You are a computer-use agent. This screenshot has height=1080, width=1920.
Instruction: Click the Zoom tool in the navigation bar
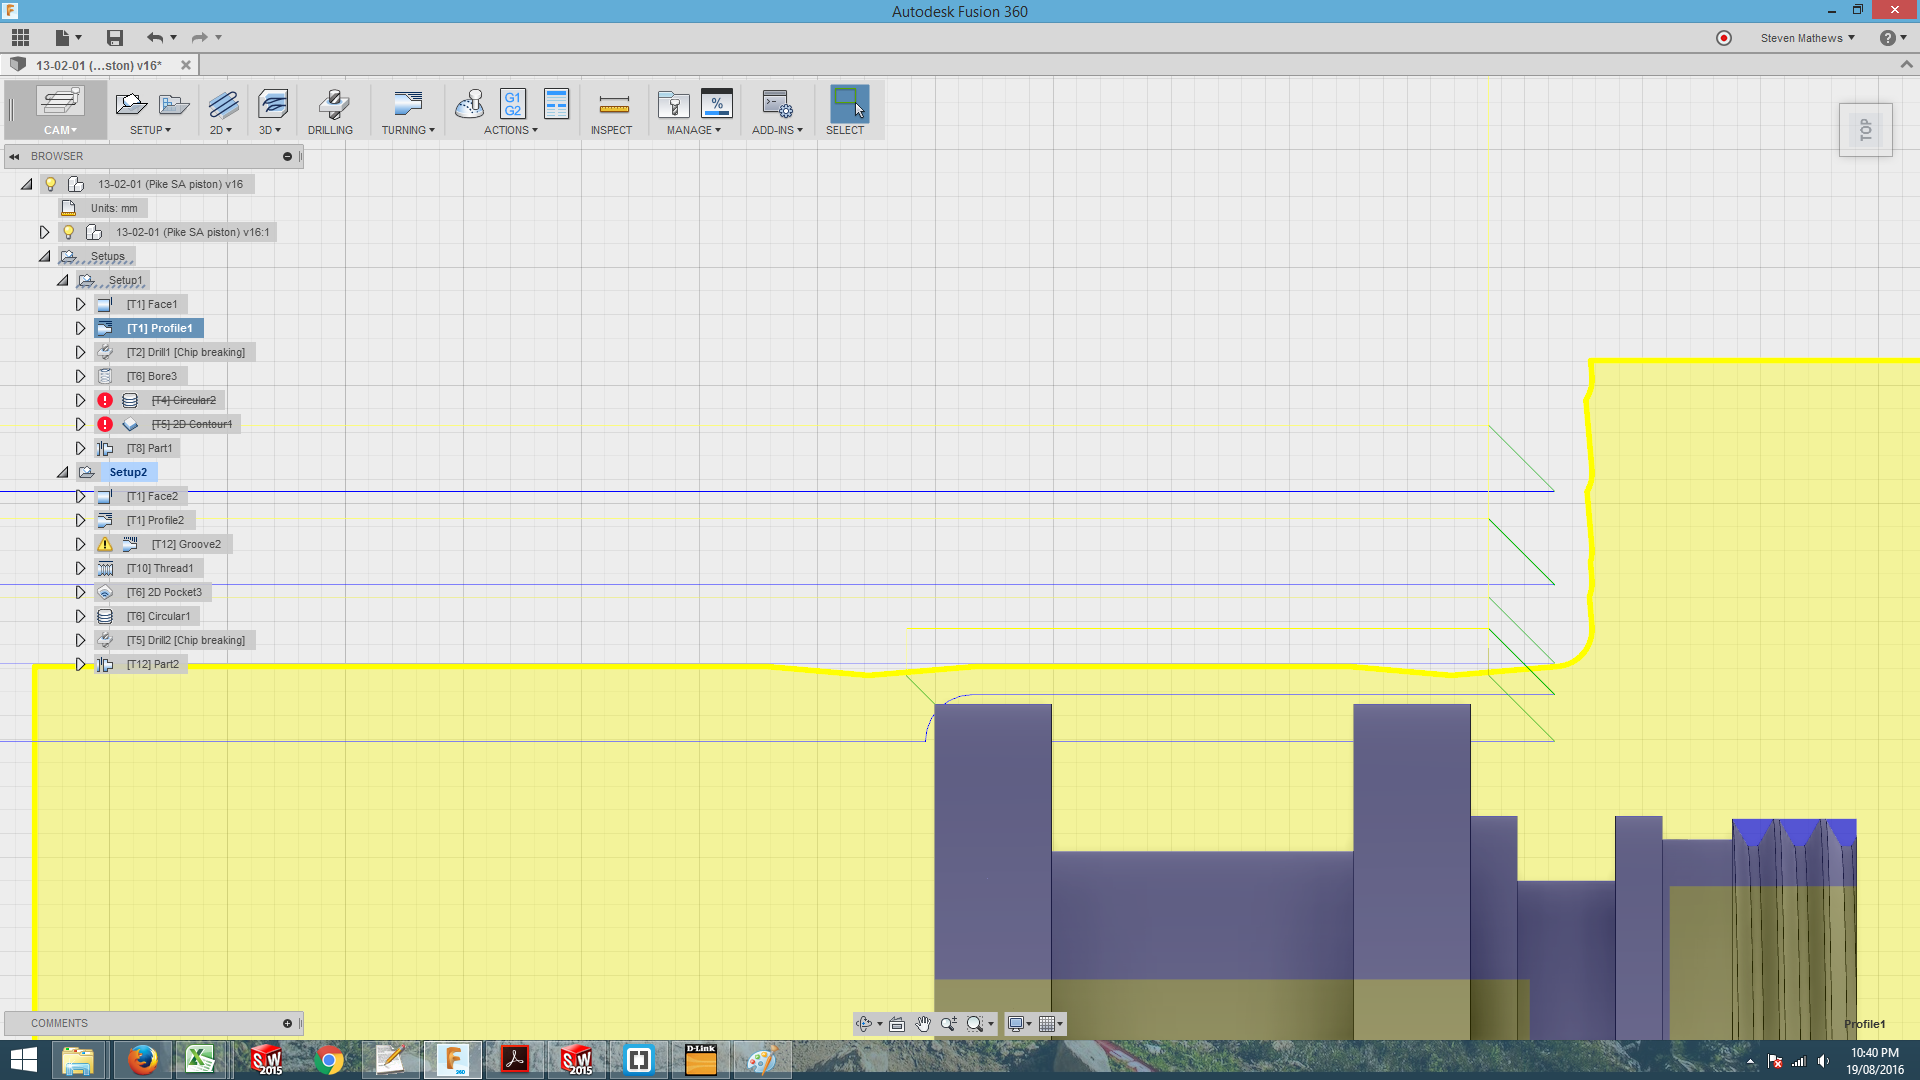click(x=948, y=1023)
